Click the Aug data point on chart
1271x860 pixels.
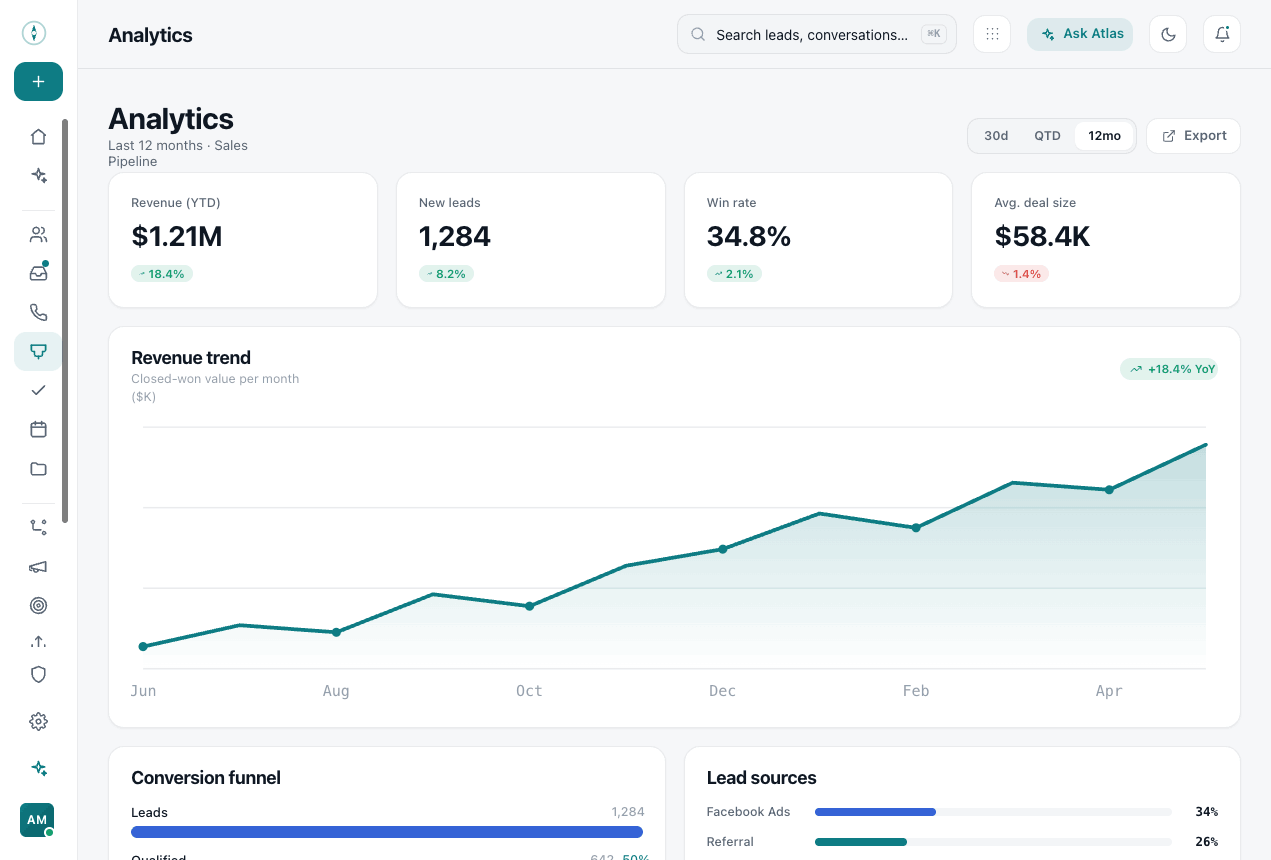click(x=336, y=632)
